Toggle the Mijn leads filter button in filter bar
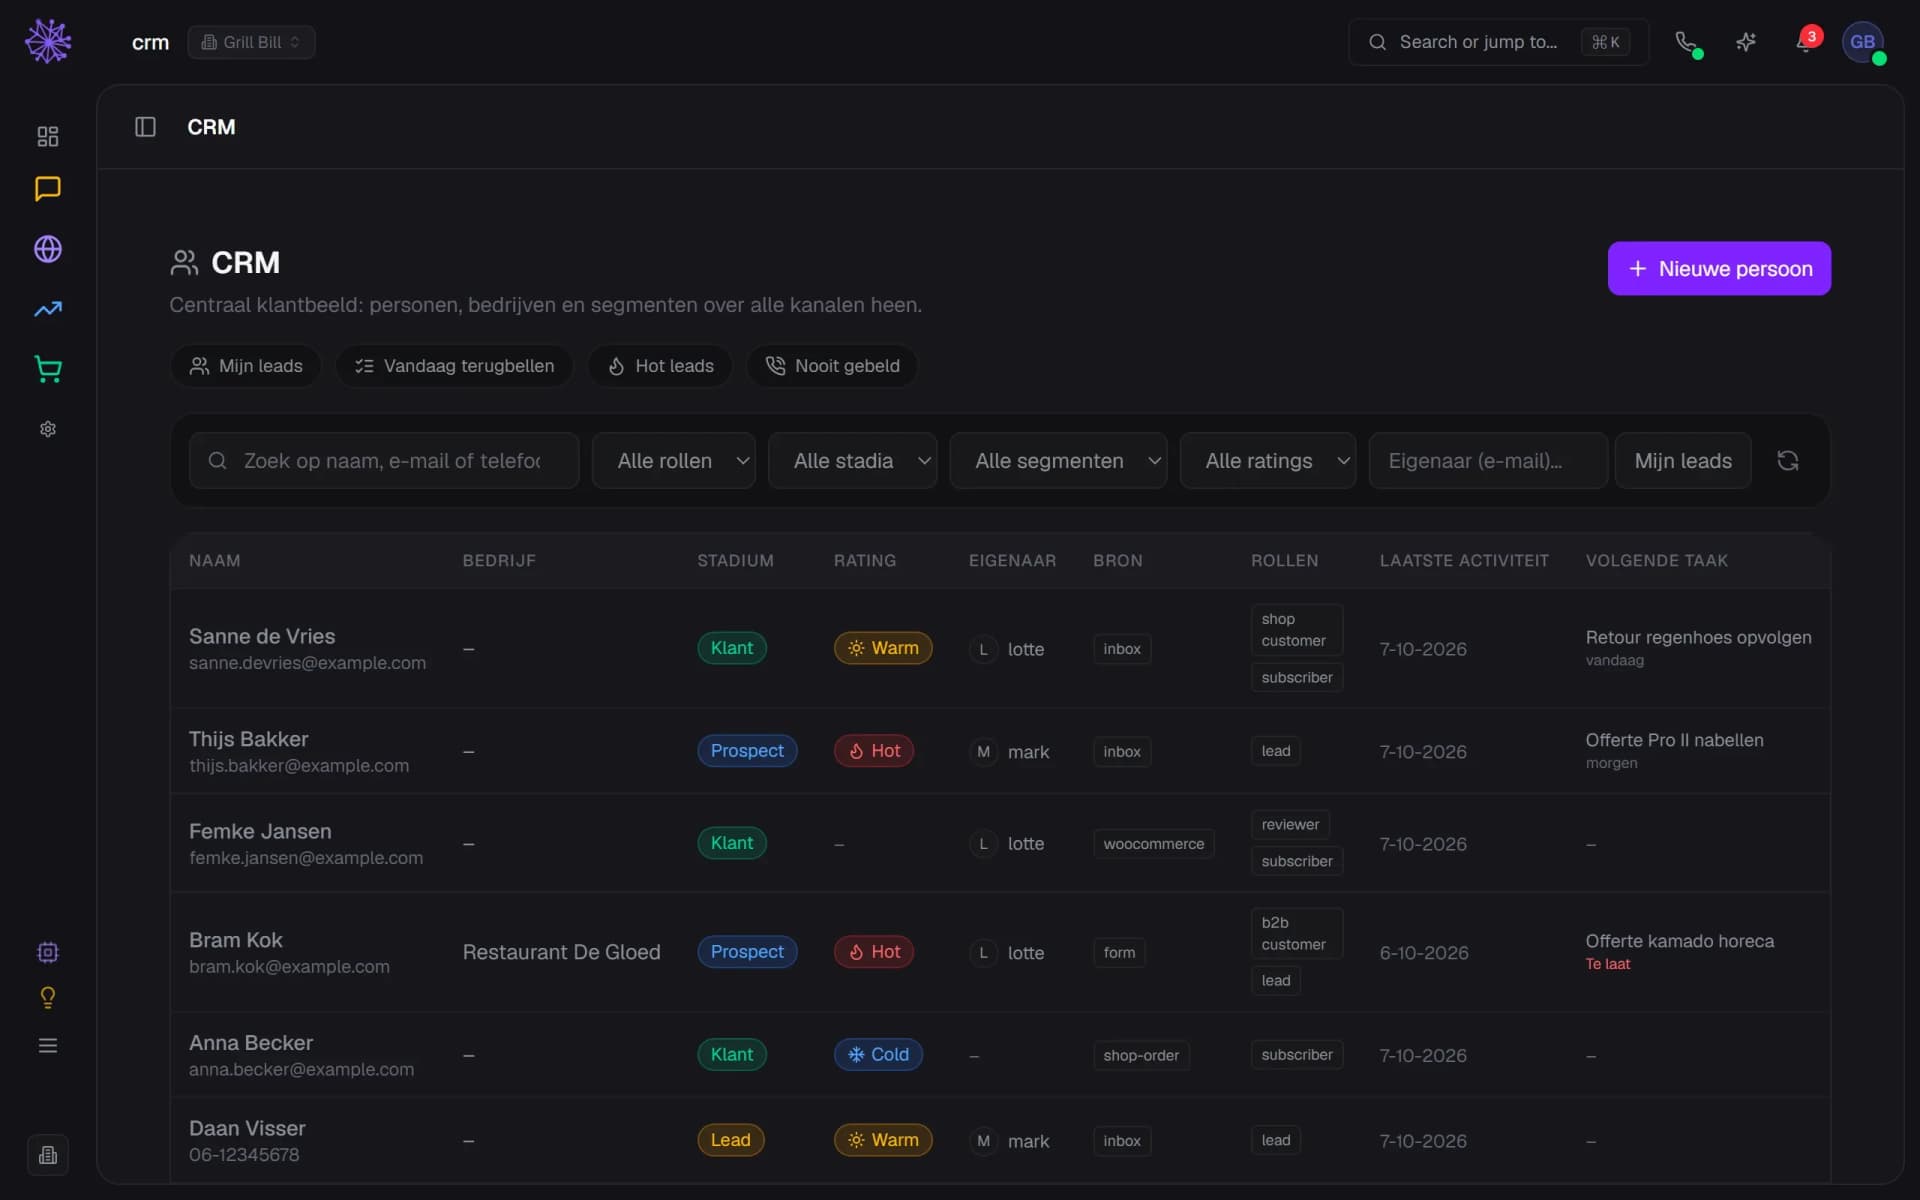 (1683, 460)
